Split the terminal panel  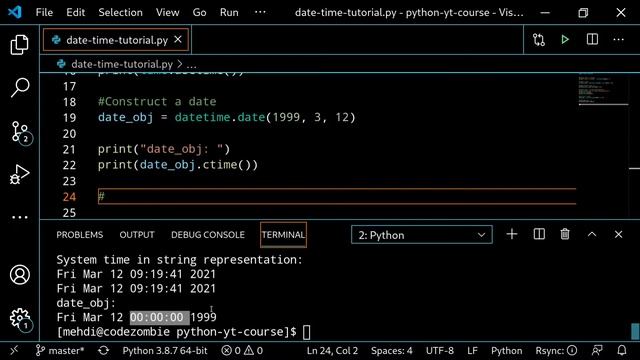(x=539, y=234)
